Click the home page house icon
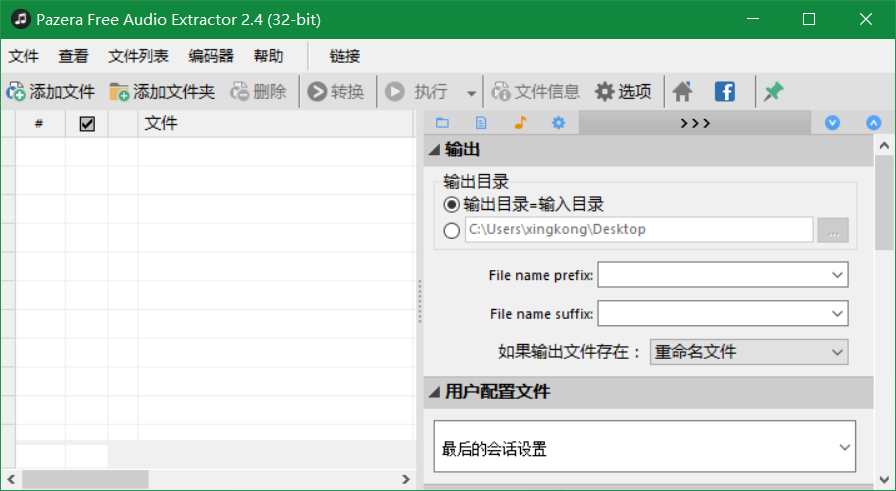This screenshot has width=896, height=491. point(682,91)
